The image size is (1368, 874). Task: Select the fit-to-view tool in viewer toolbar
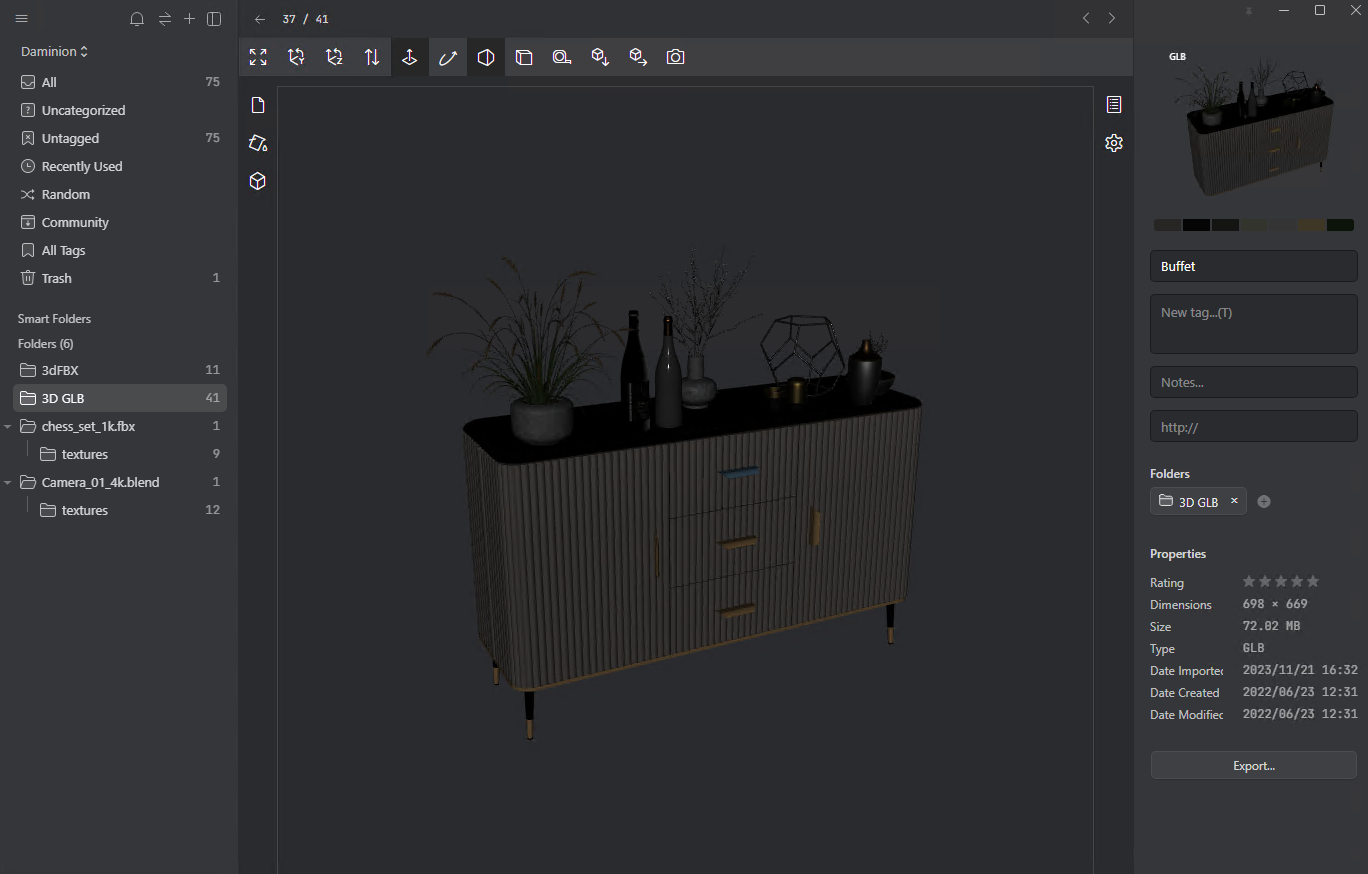point(258,57)
